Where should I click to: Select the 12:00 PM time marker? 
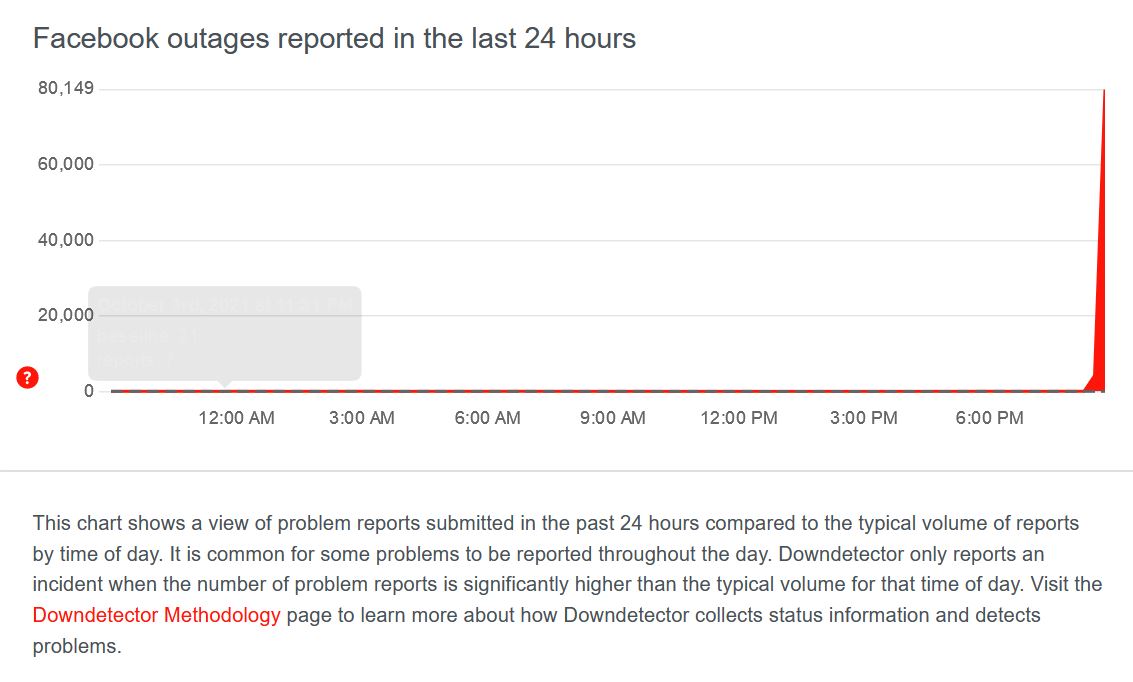click(x=738, y=418)
